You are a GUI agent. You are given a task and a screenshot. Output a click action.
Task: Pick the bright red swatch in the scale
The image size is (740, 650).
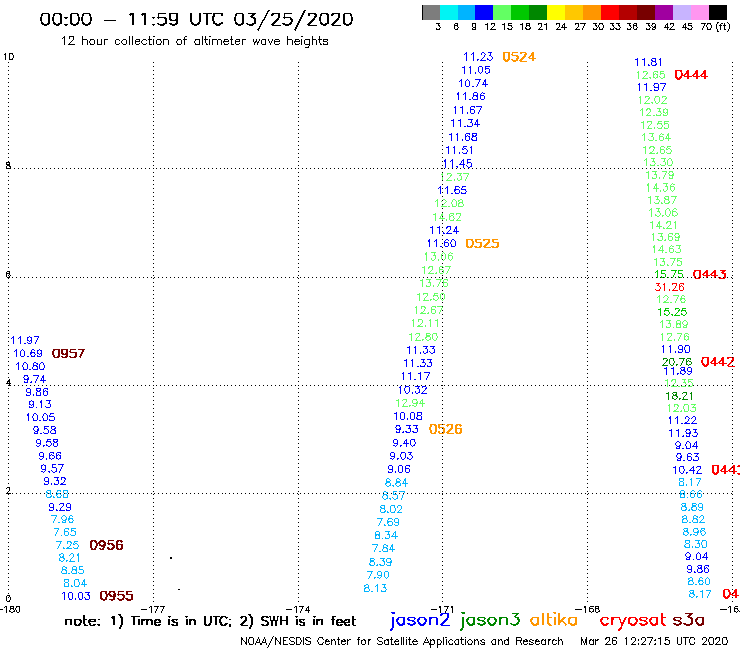610,12
